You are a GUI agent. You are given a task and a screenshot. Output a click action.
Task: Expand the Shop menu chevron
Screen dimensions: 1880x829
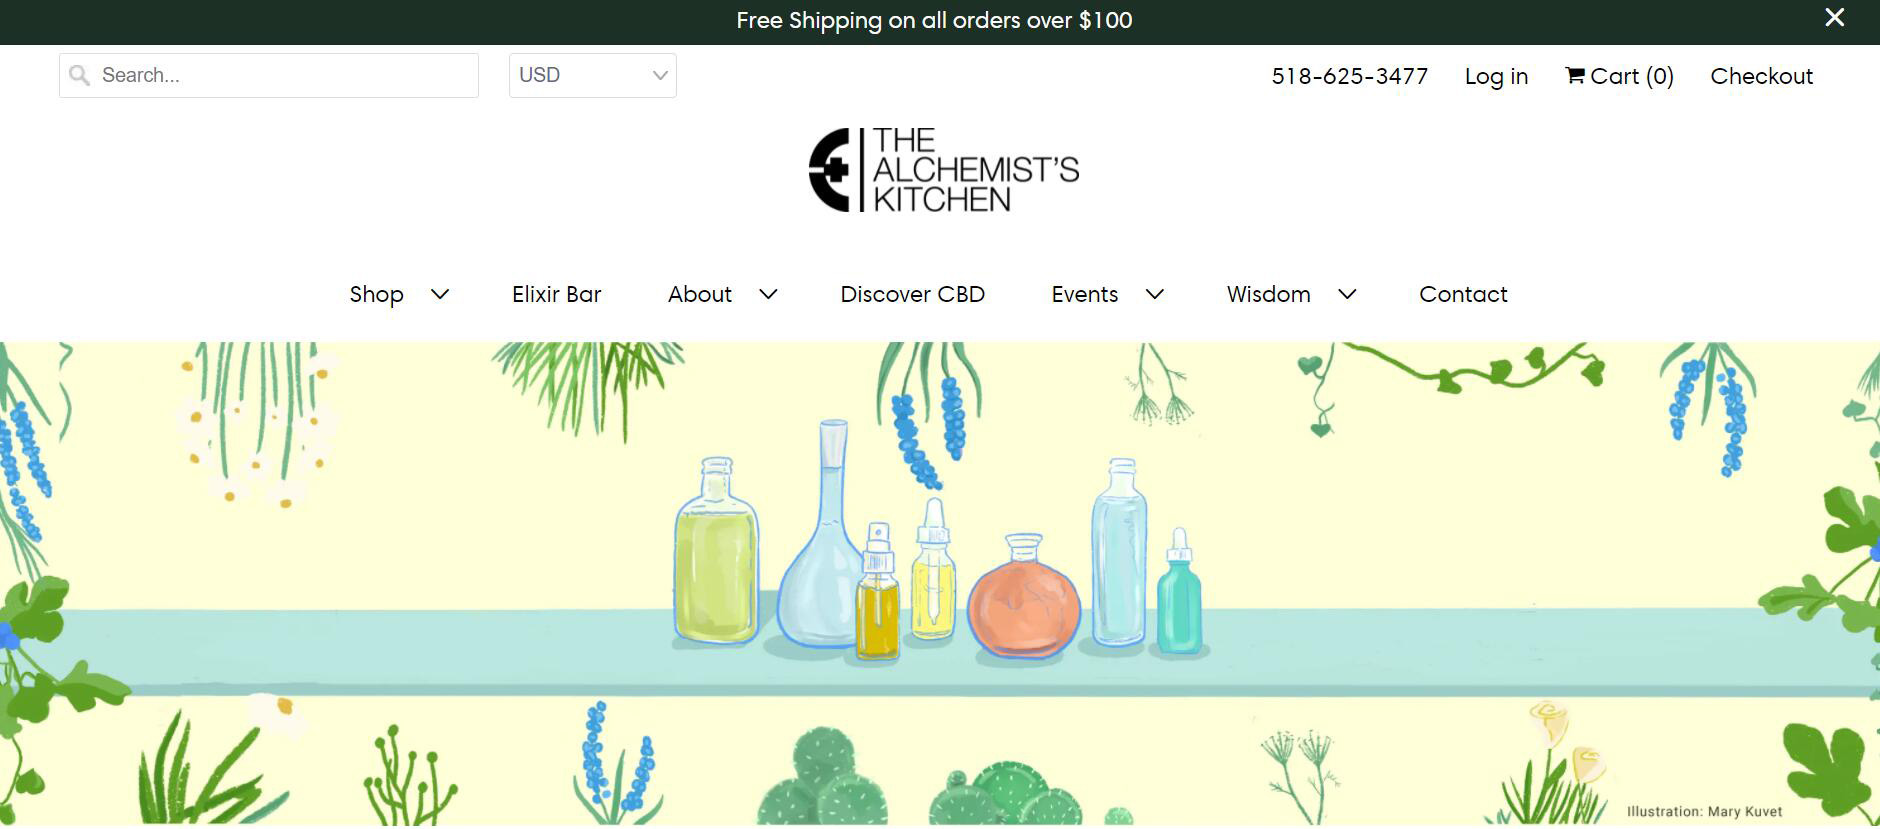point(440,295)
